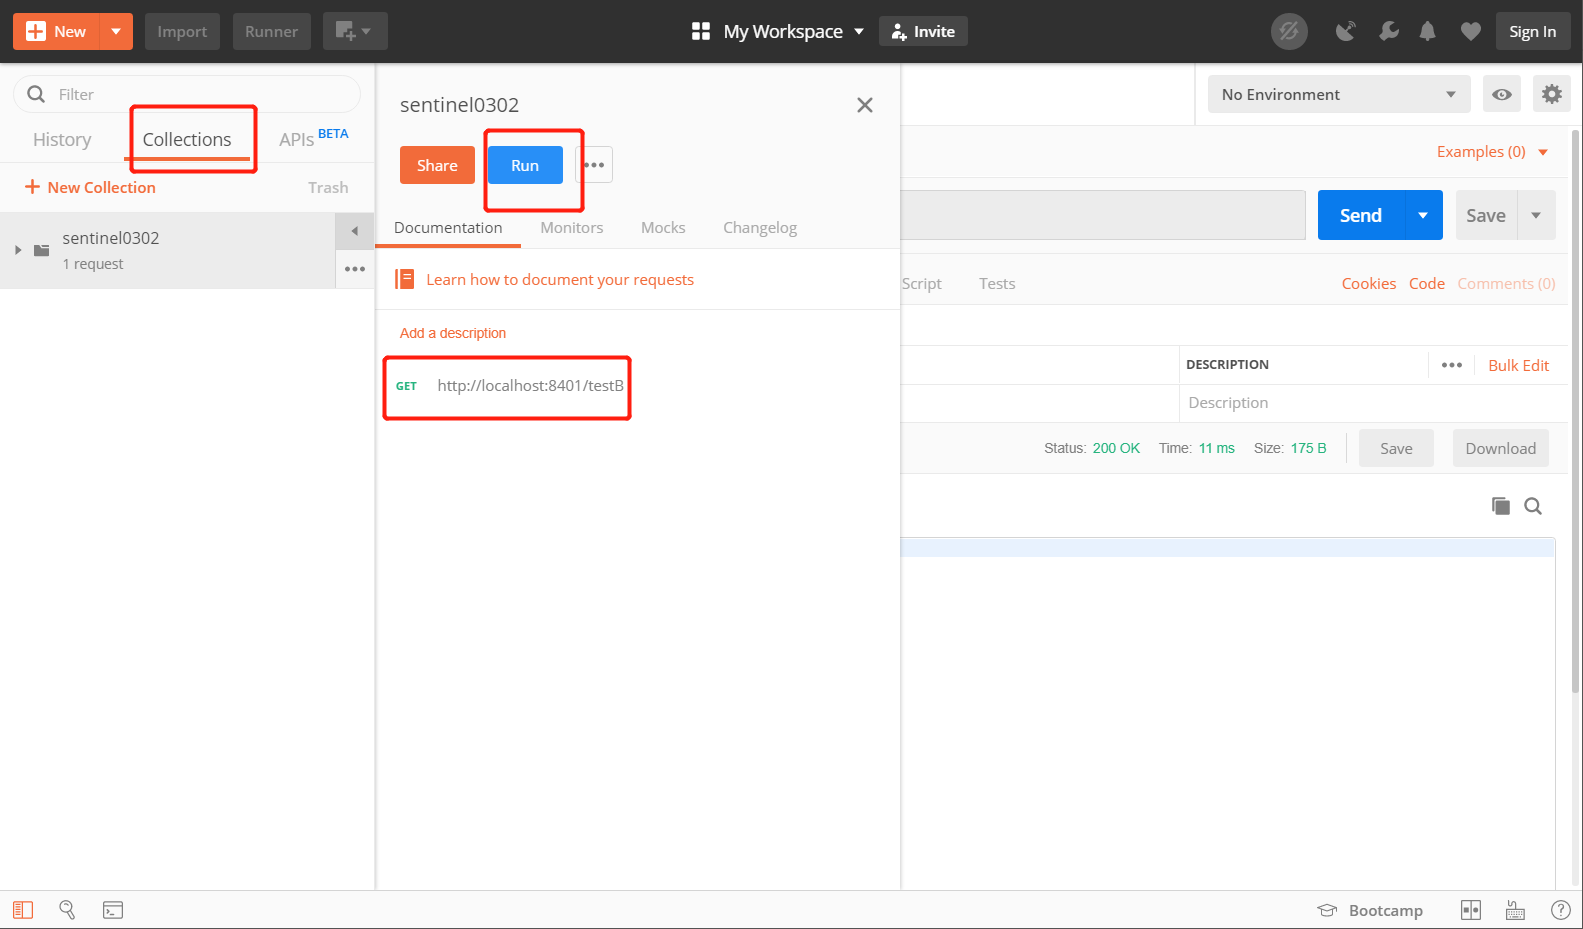Click the response Save button
1583x929 pixels.
1396,448
